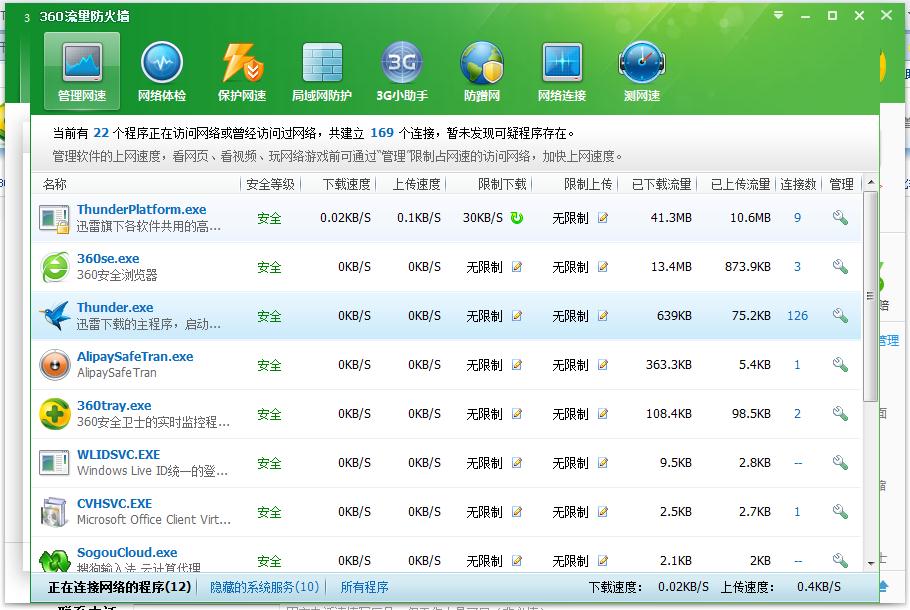Open 局域网防护 firewall wall icon
The image size is (910, 610).
[x=322, y=71]
